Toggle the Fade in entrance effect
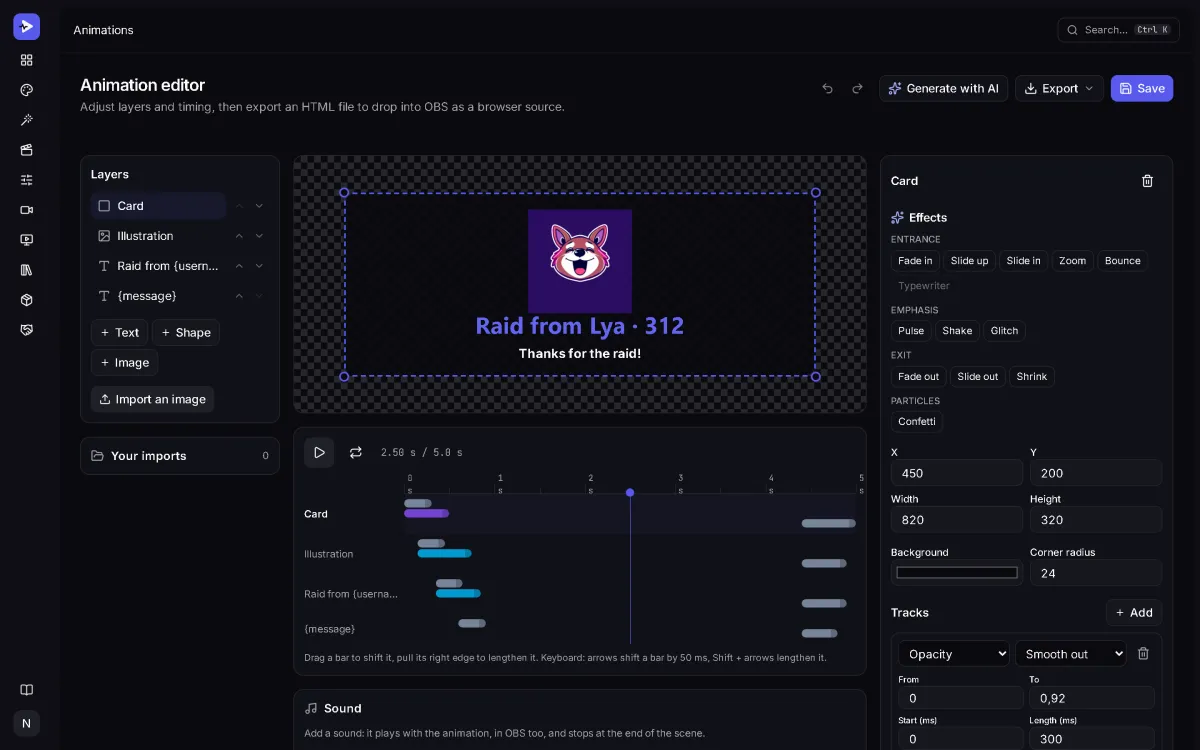The width and height of the screenshot is (1200, 750). (915, 261)
